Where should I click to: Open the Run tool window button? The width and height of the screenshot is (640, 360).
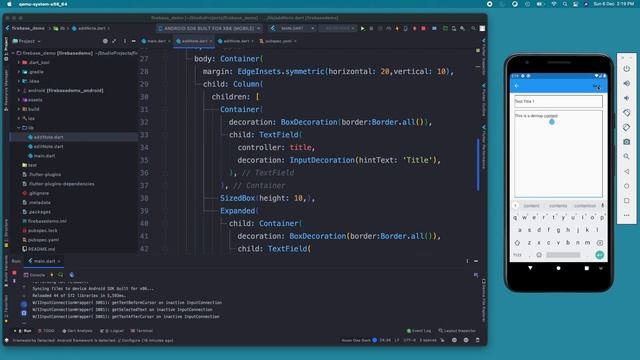pos(24,331)
